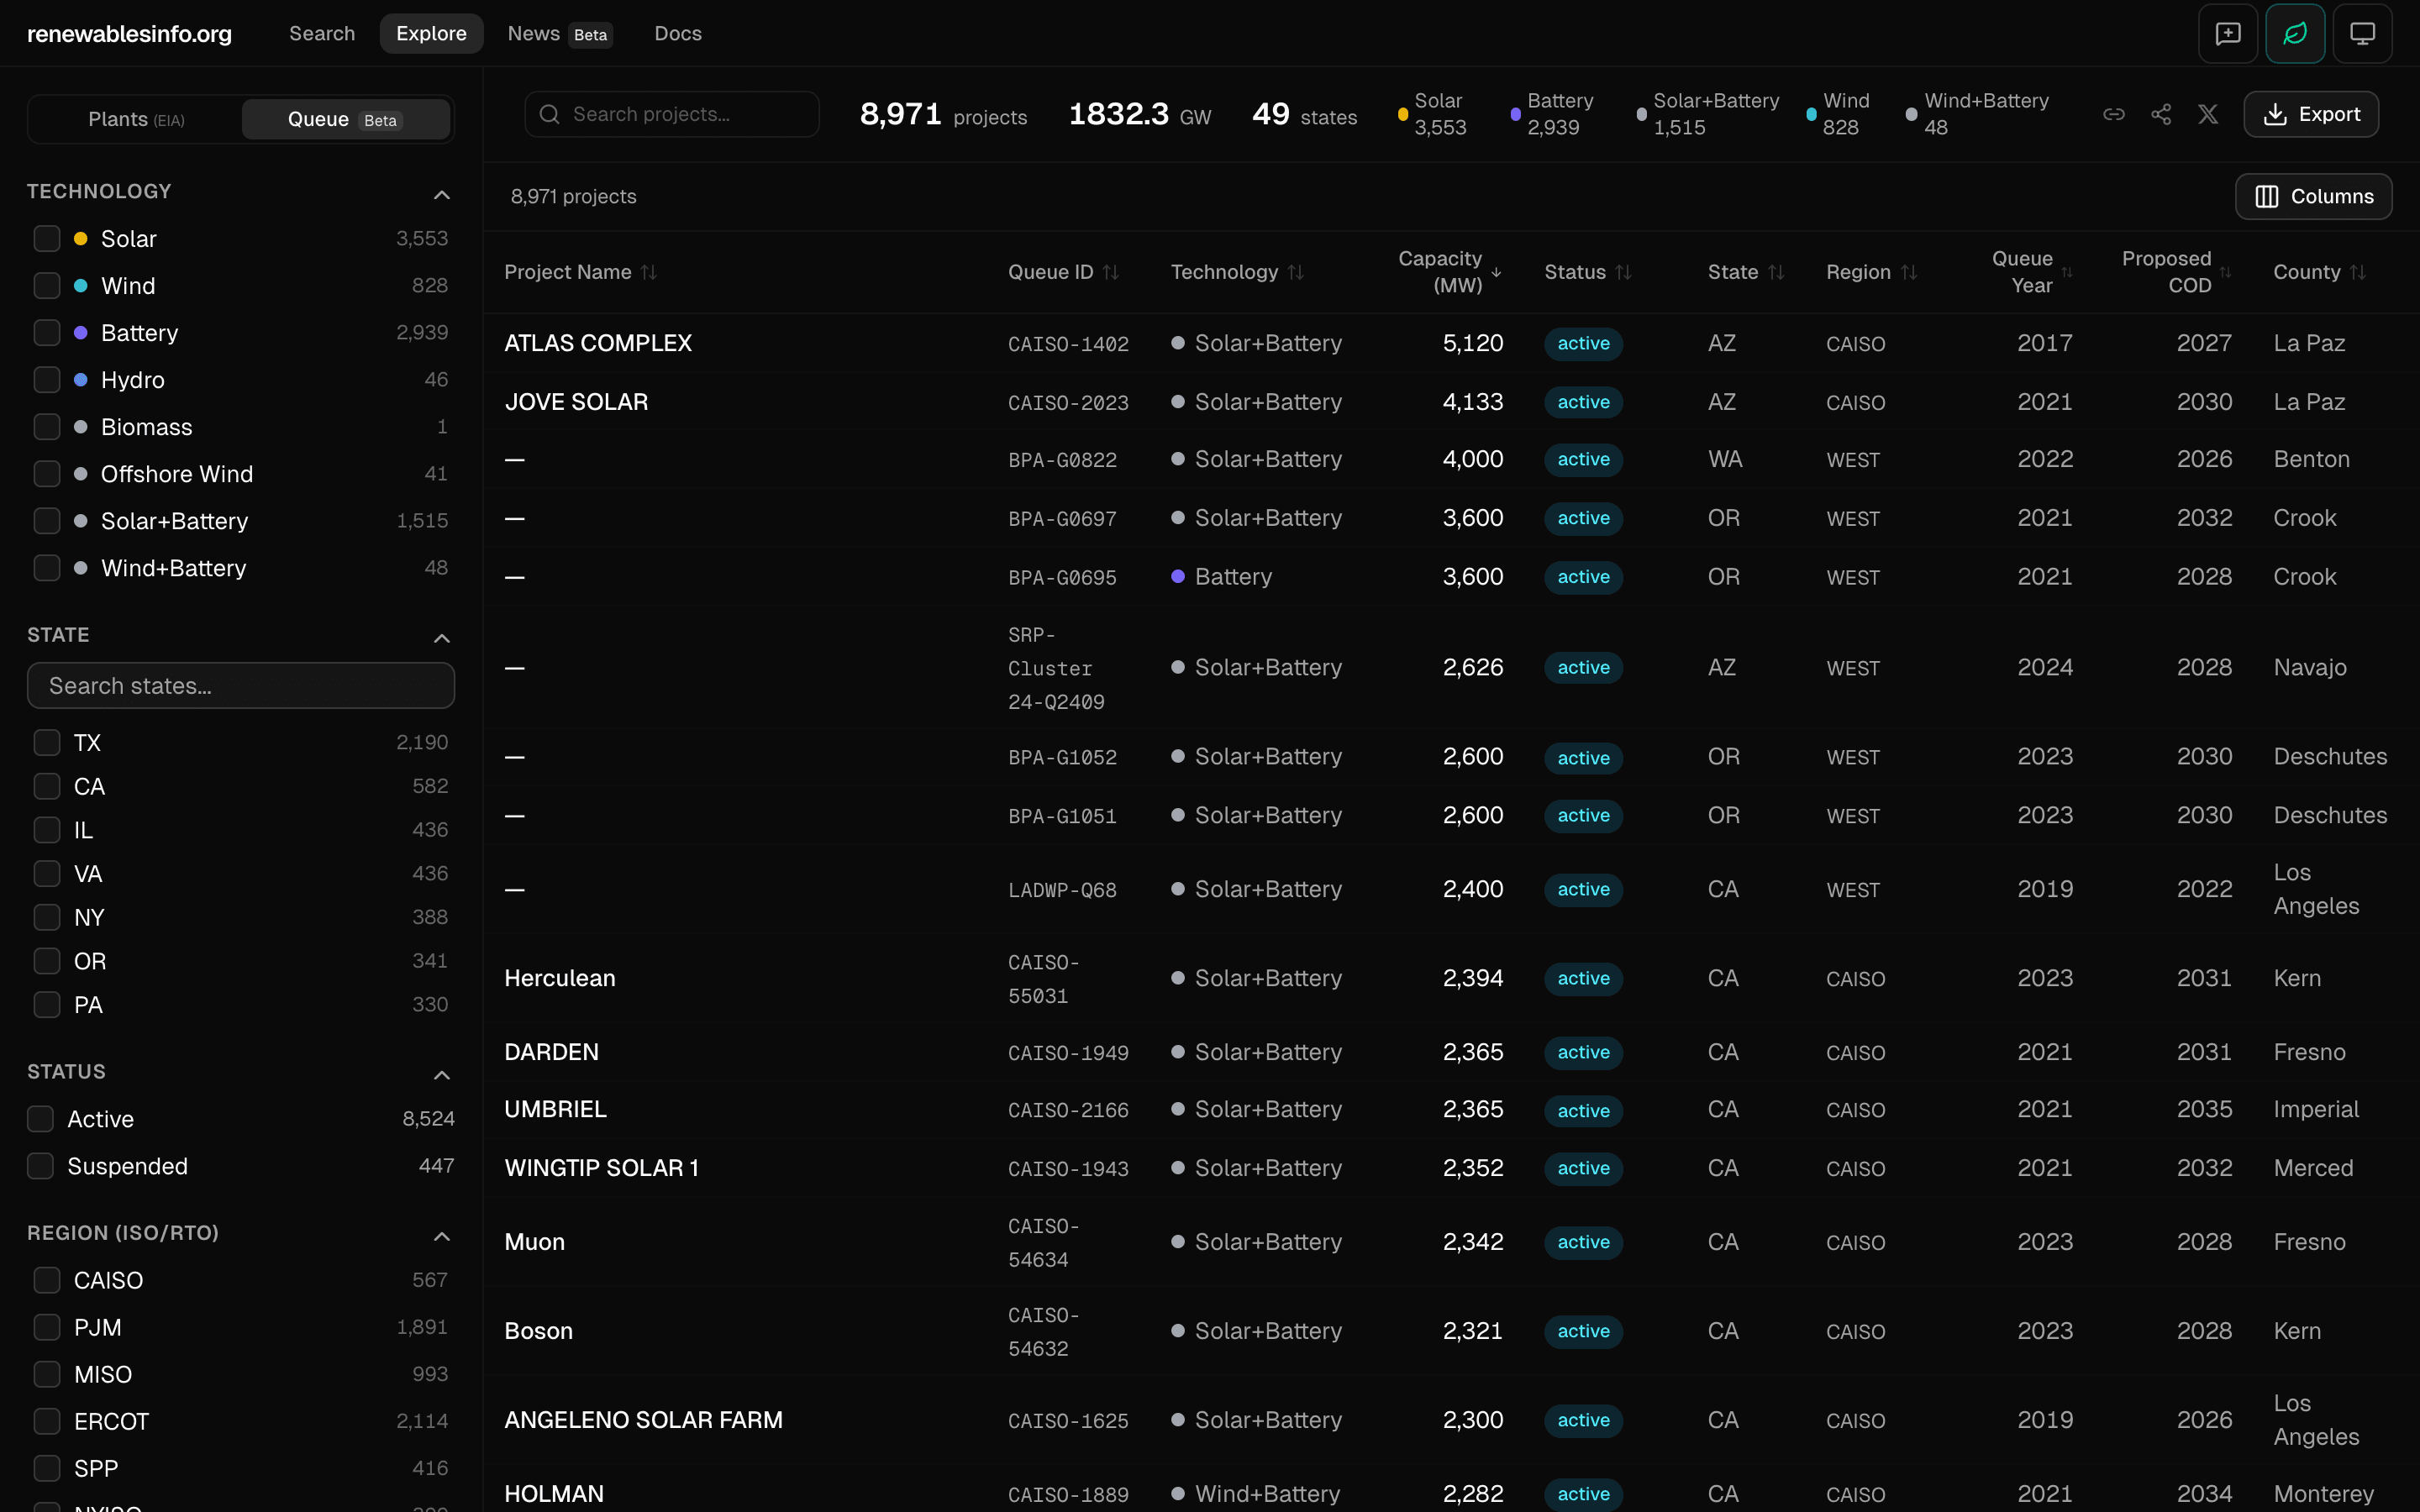Check the Active status checkbox

(x=40, y=1119)
